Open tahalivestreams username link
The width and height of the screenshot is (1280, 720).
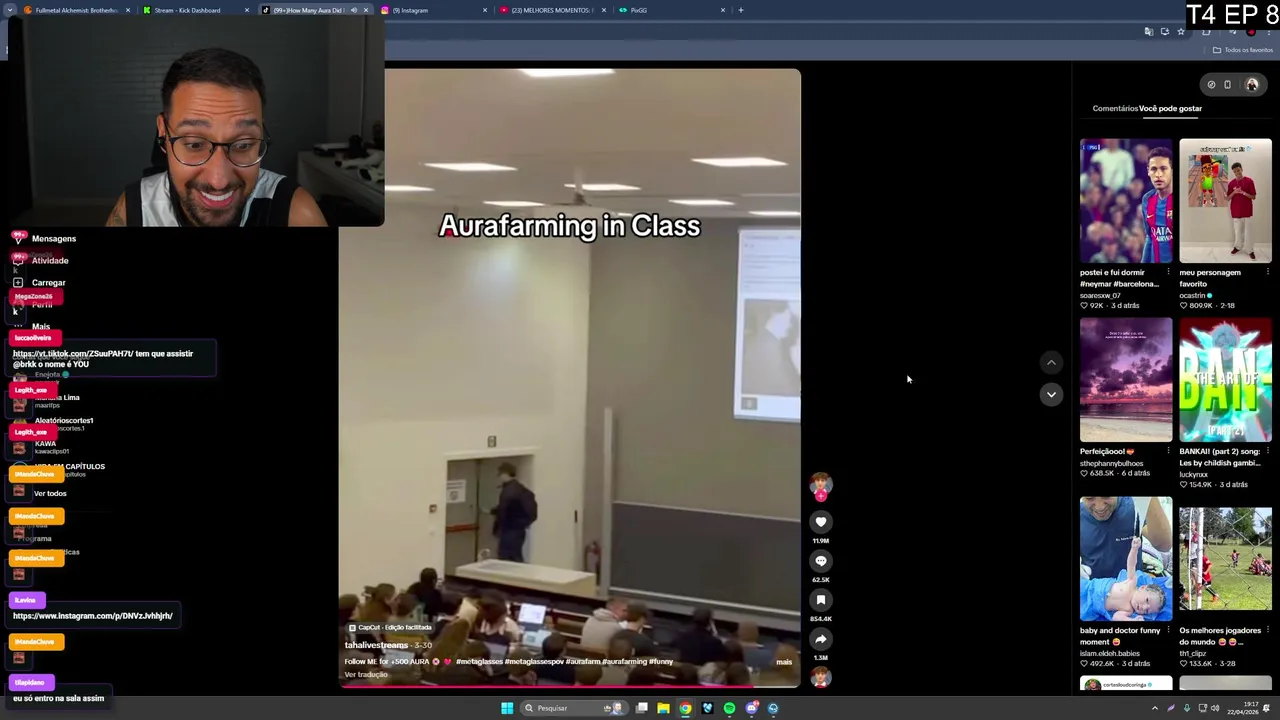(376, 645)
